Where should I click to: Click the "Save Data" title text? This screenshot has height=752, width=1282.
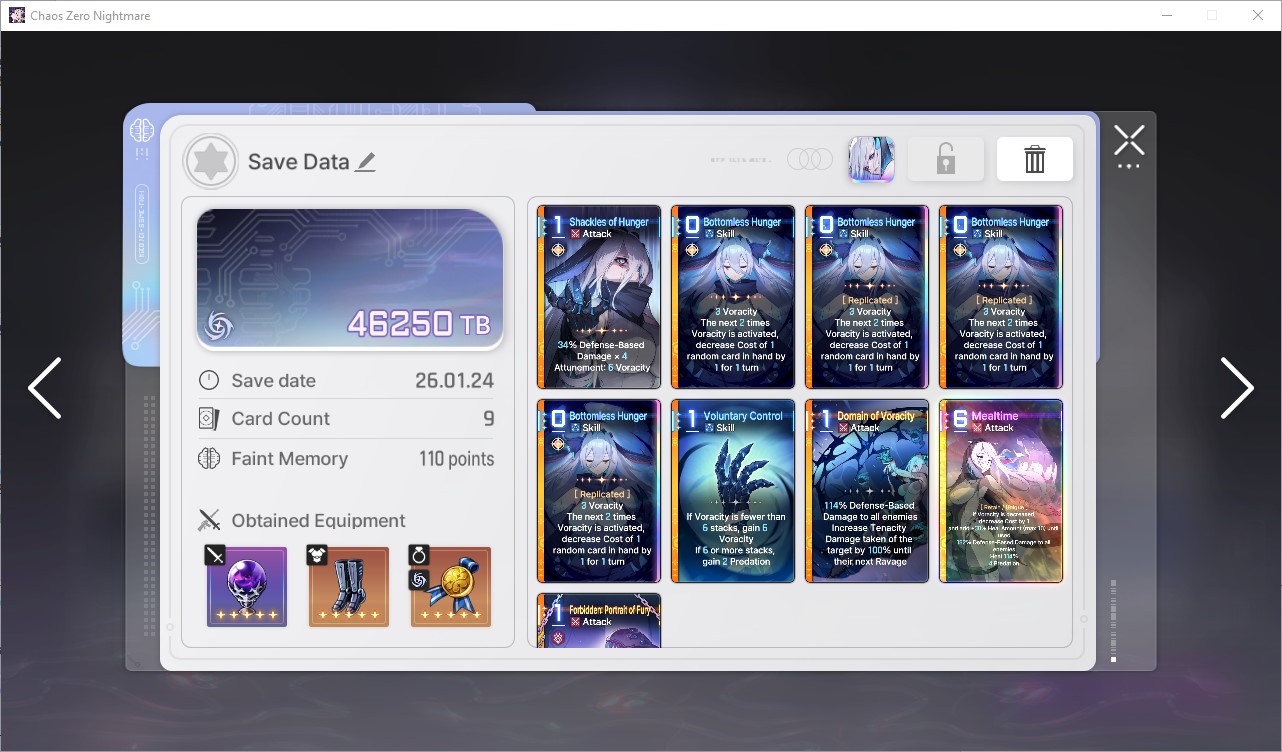pyautogui.click(x=299, y=162)
